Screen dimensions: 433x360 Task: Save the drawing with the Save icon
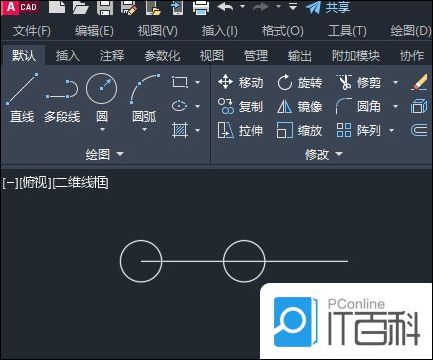coord(105,7)
